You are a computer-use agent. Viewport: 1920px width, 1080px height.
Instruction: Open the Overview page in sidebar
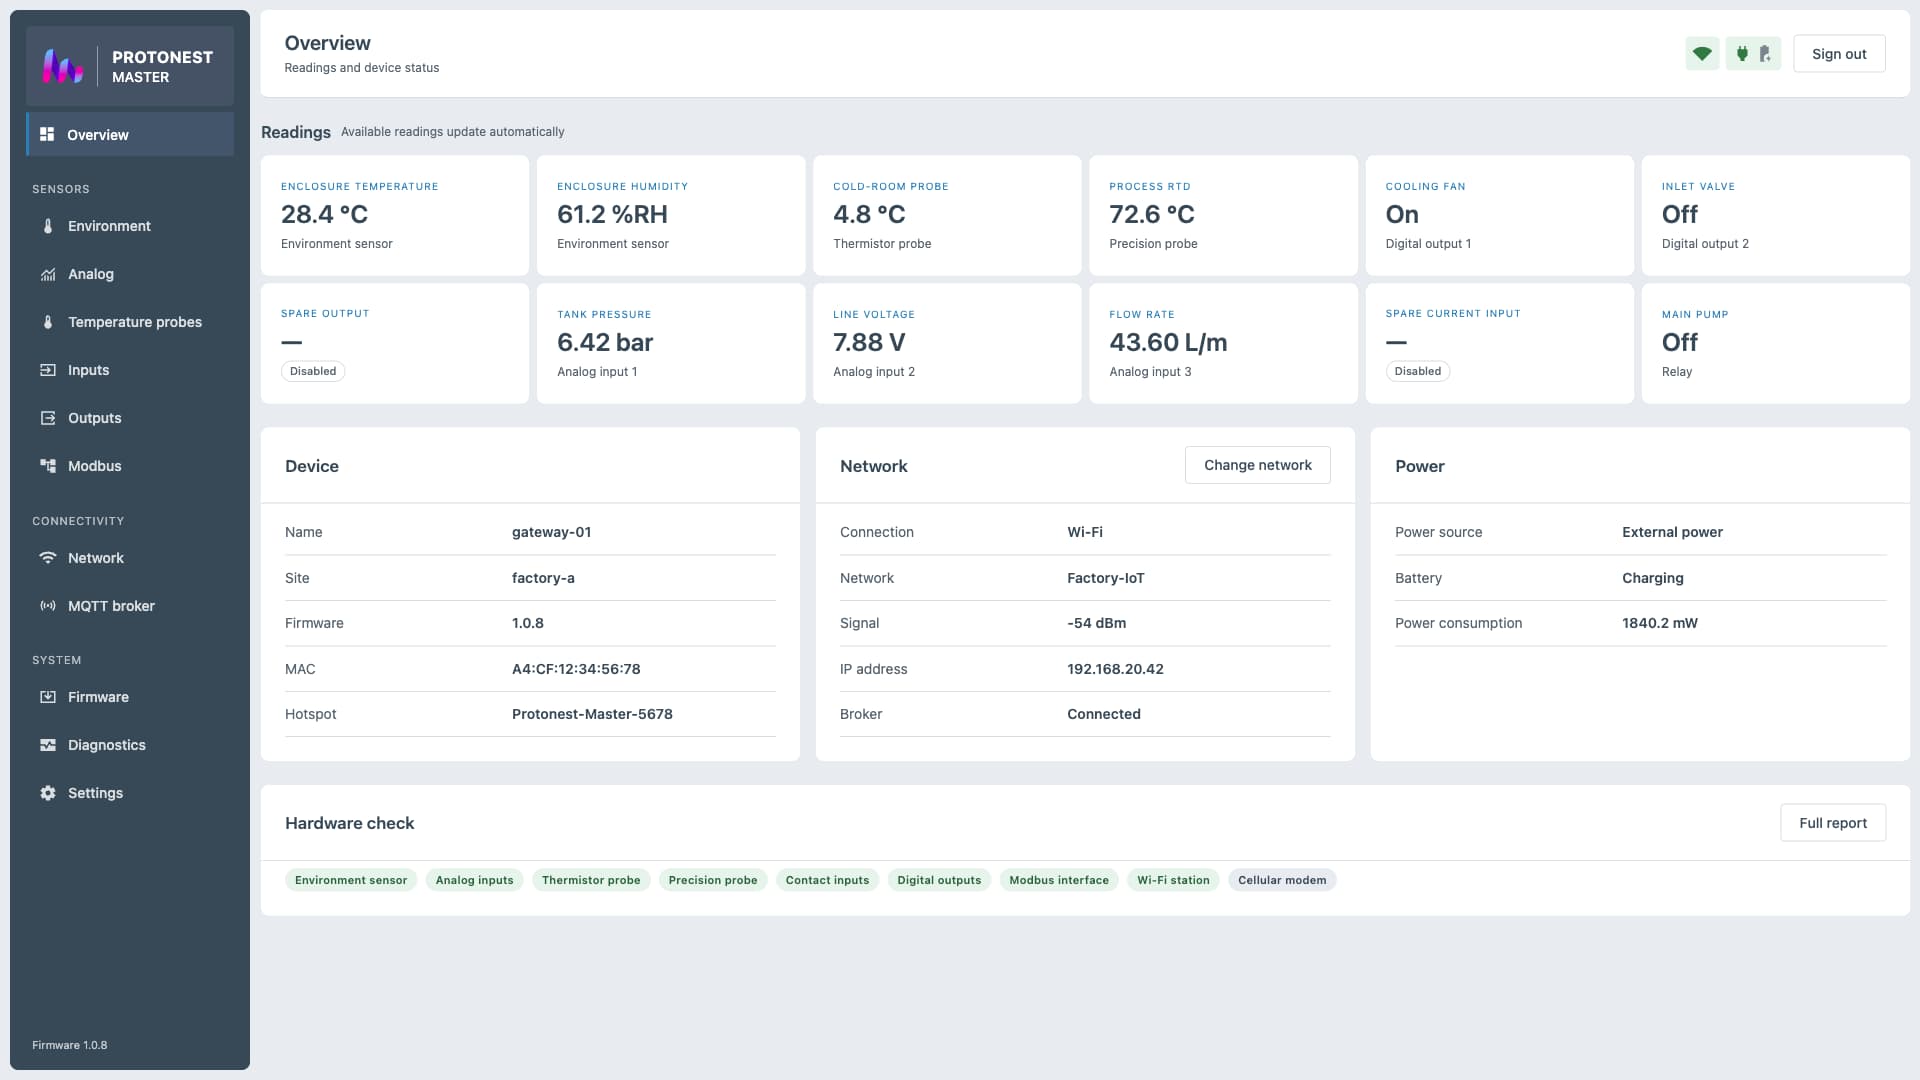pyautogui.click(x=130, y=134)
